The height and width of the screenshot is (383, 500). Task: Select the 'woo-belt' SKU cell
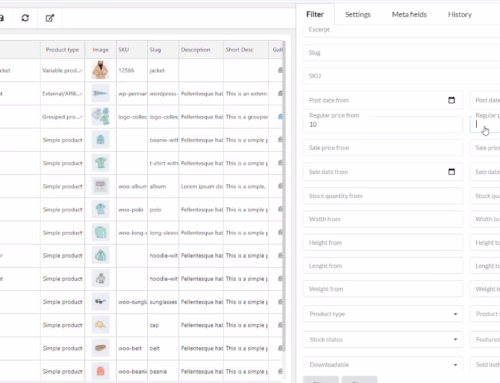click(x=132, y=348)
